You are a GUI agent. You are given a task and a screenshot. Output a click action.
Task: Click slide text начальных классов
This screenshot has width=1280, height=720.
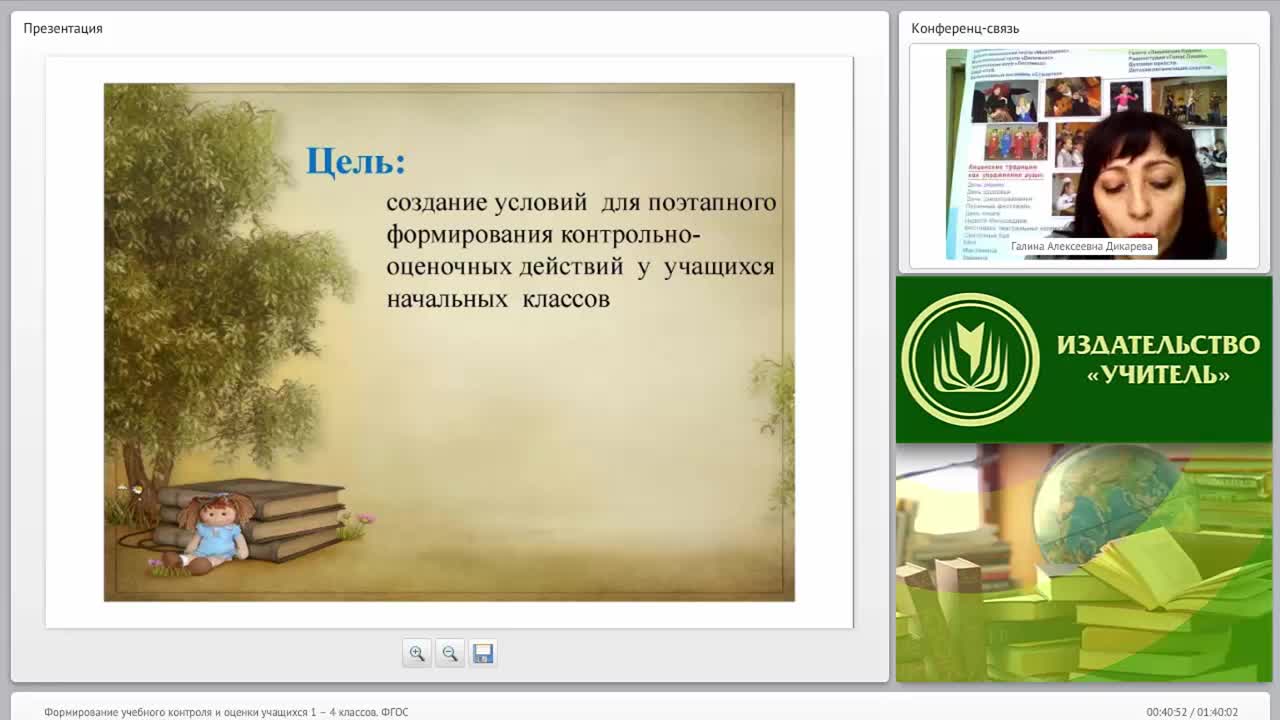click(498, 299)
